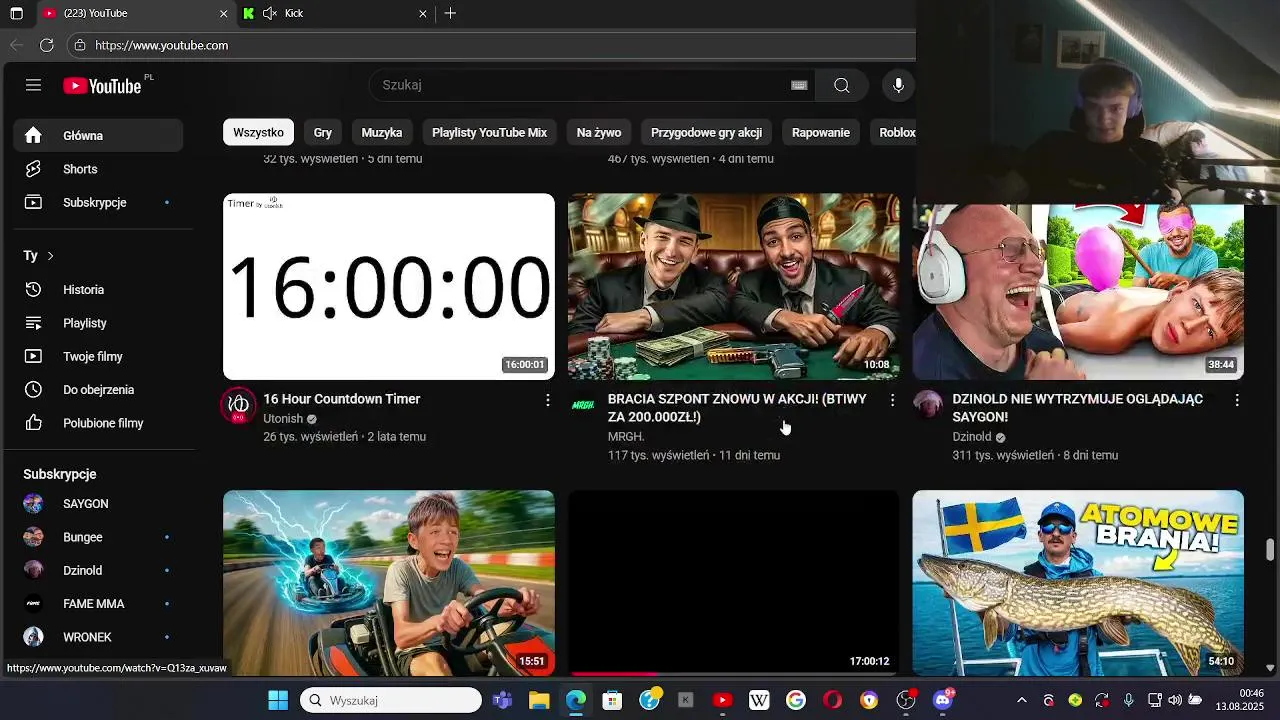Screen dimensions: 1280x720
Task: Open Polubione filmy liked videos
Action: pos(98,423)
